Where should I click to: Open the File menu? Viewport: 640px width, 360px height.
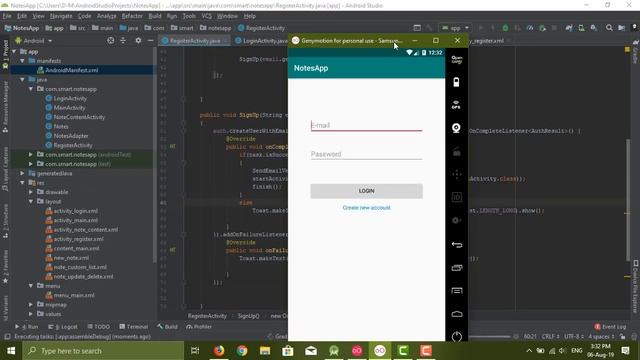point(7,16)
